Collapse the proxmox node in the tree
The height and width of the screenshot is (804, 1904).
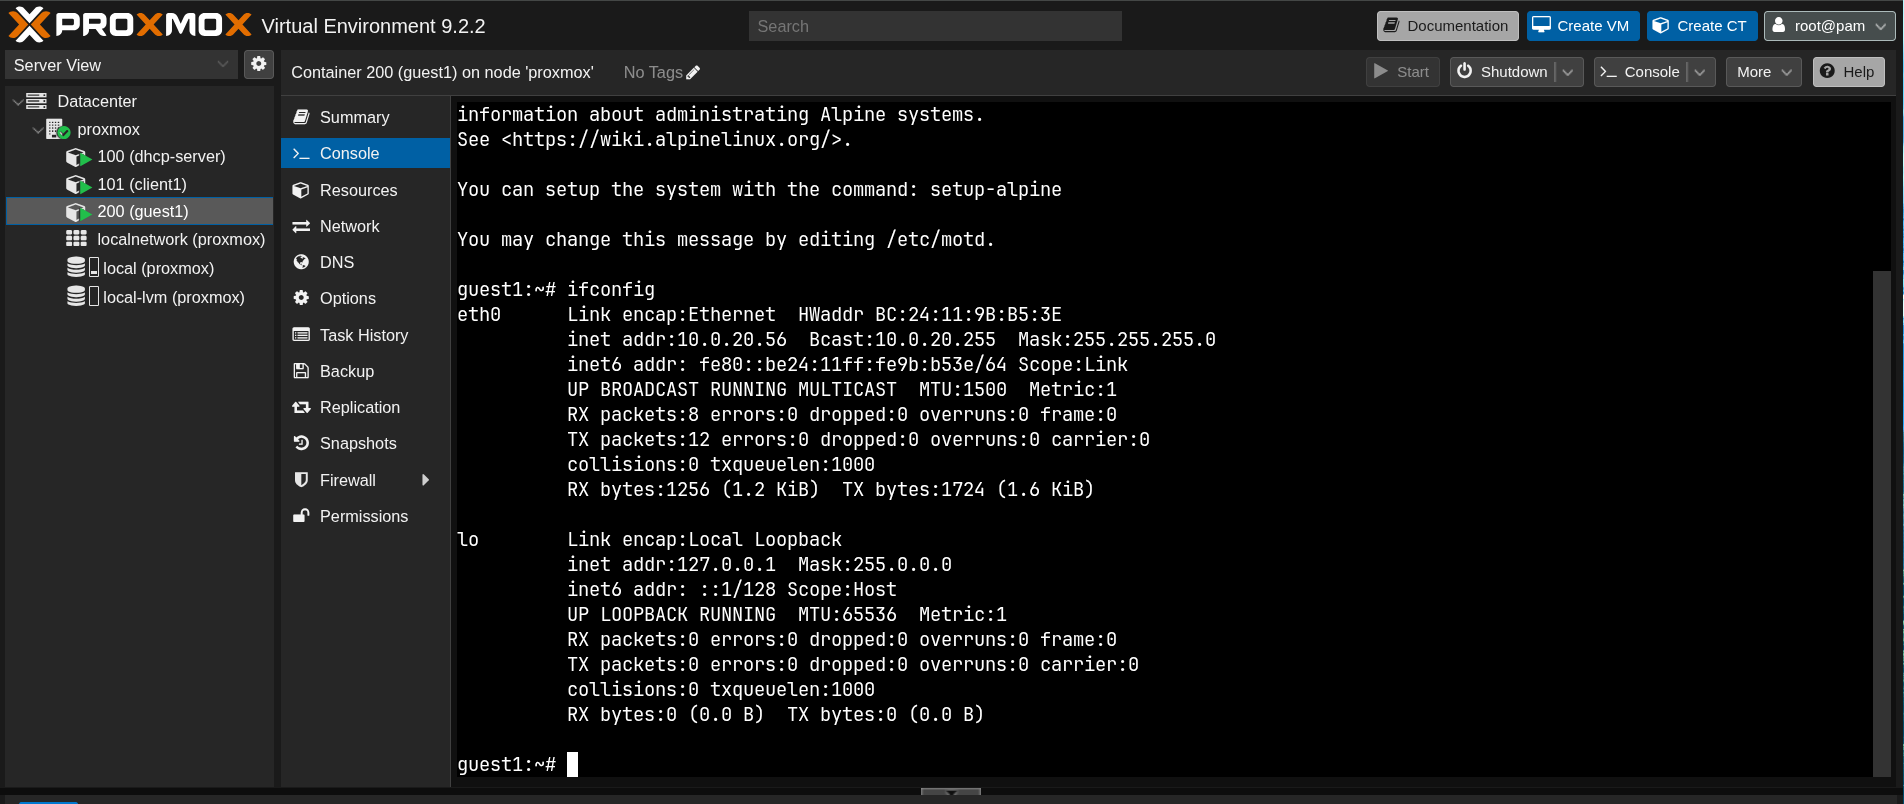click(x=37, y=129)
